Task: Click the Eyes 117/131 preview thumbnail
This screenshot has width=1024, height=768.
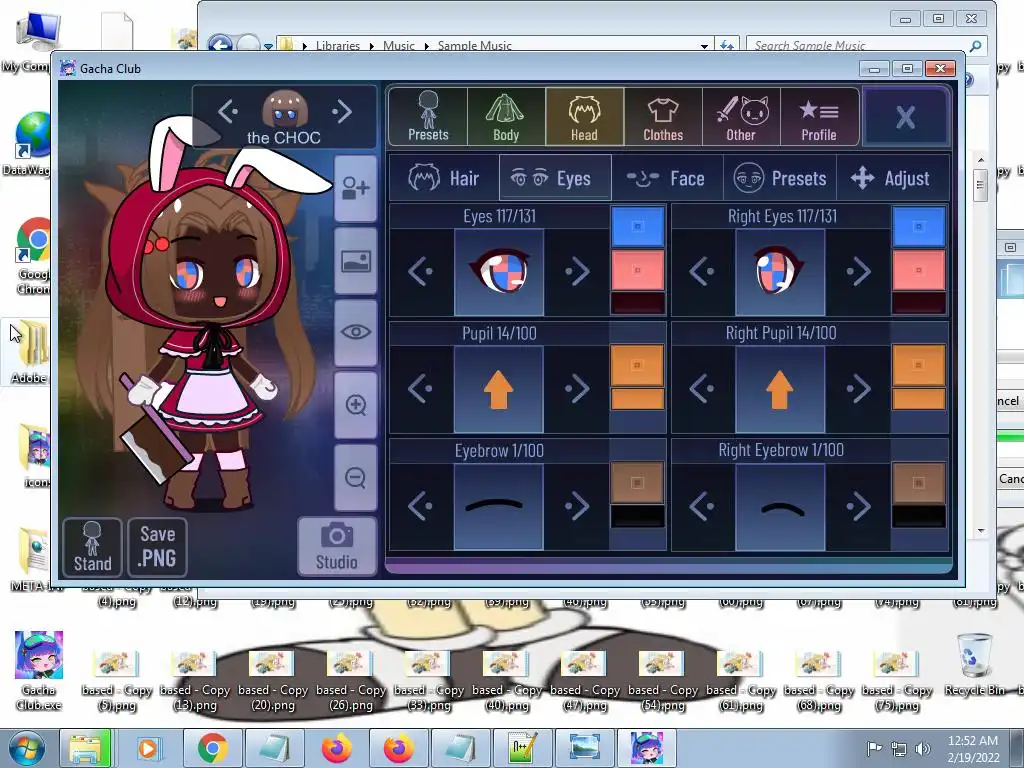Action: (x=499, y=272)
